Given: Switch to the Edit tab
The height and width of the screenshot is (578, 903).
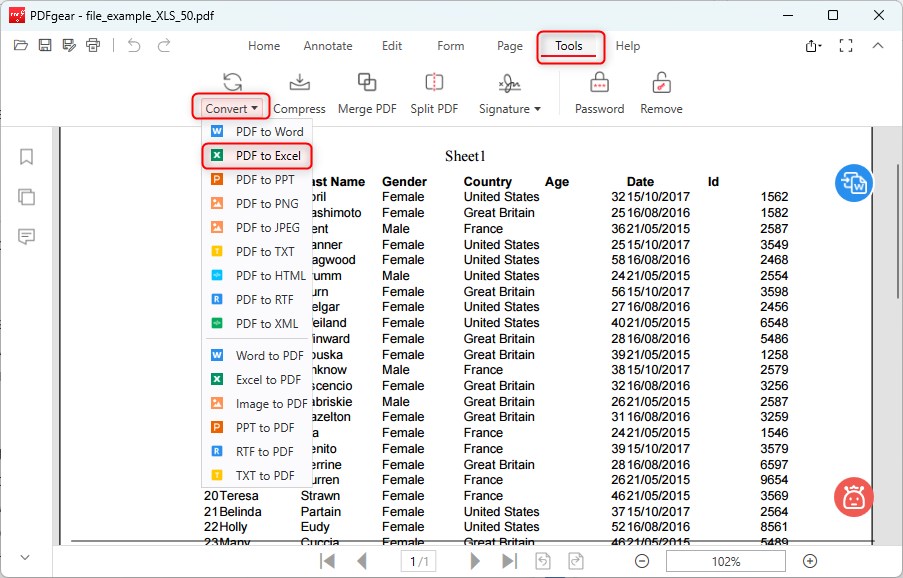Looking at the screenshot, I should (x=392, y=46).
